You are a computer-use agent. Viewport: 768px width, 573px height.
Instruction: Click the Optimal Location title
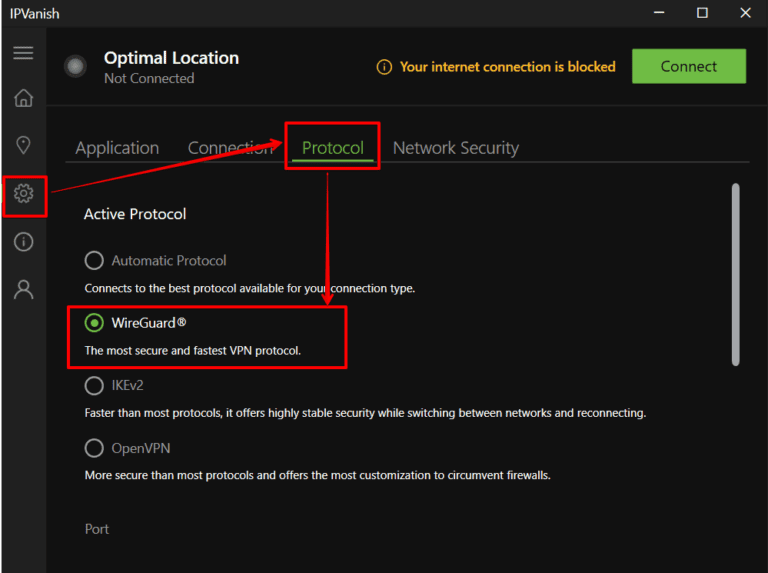coord(169,58)
